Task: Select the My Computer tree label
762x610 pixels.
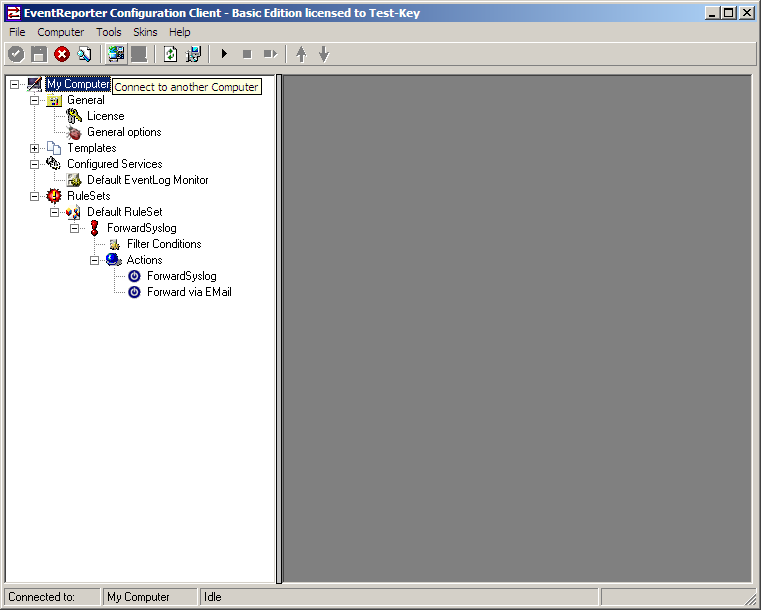Action: 78,84
